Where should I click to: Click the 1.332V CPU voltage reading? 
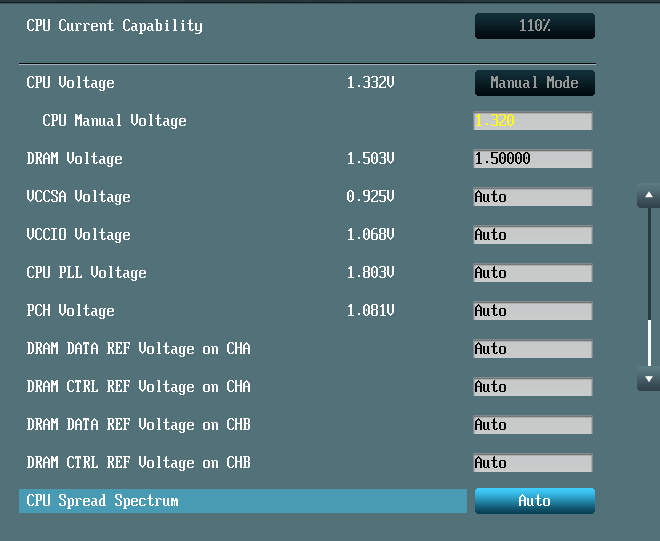pos(370,83)
